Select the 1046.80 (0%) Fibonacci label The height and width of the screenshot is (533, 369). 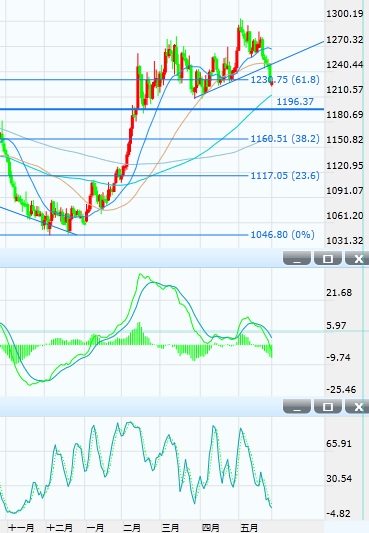[x=282, y=235]
